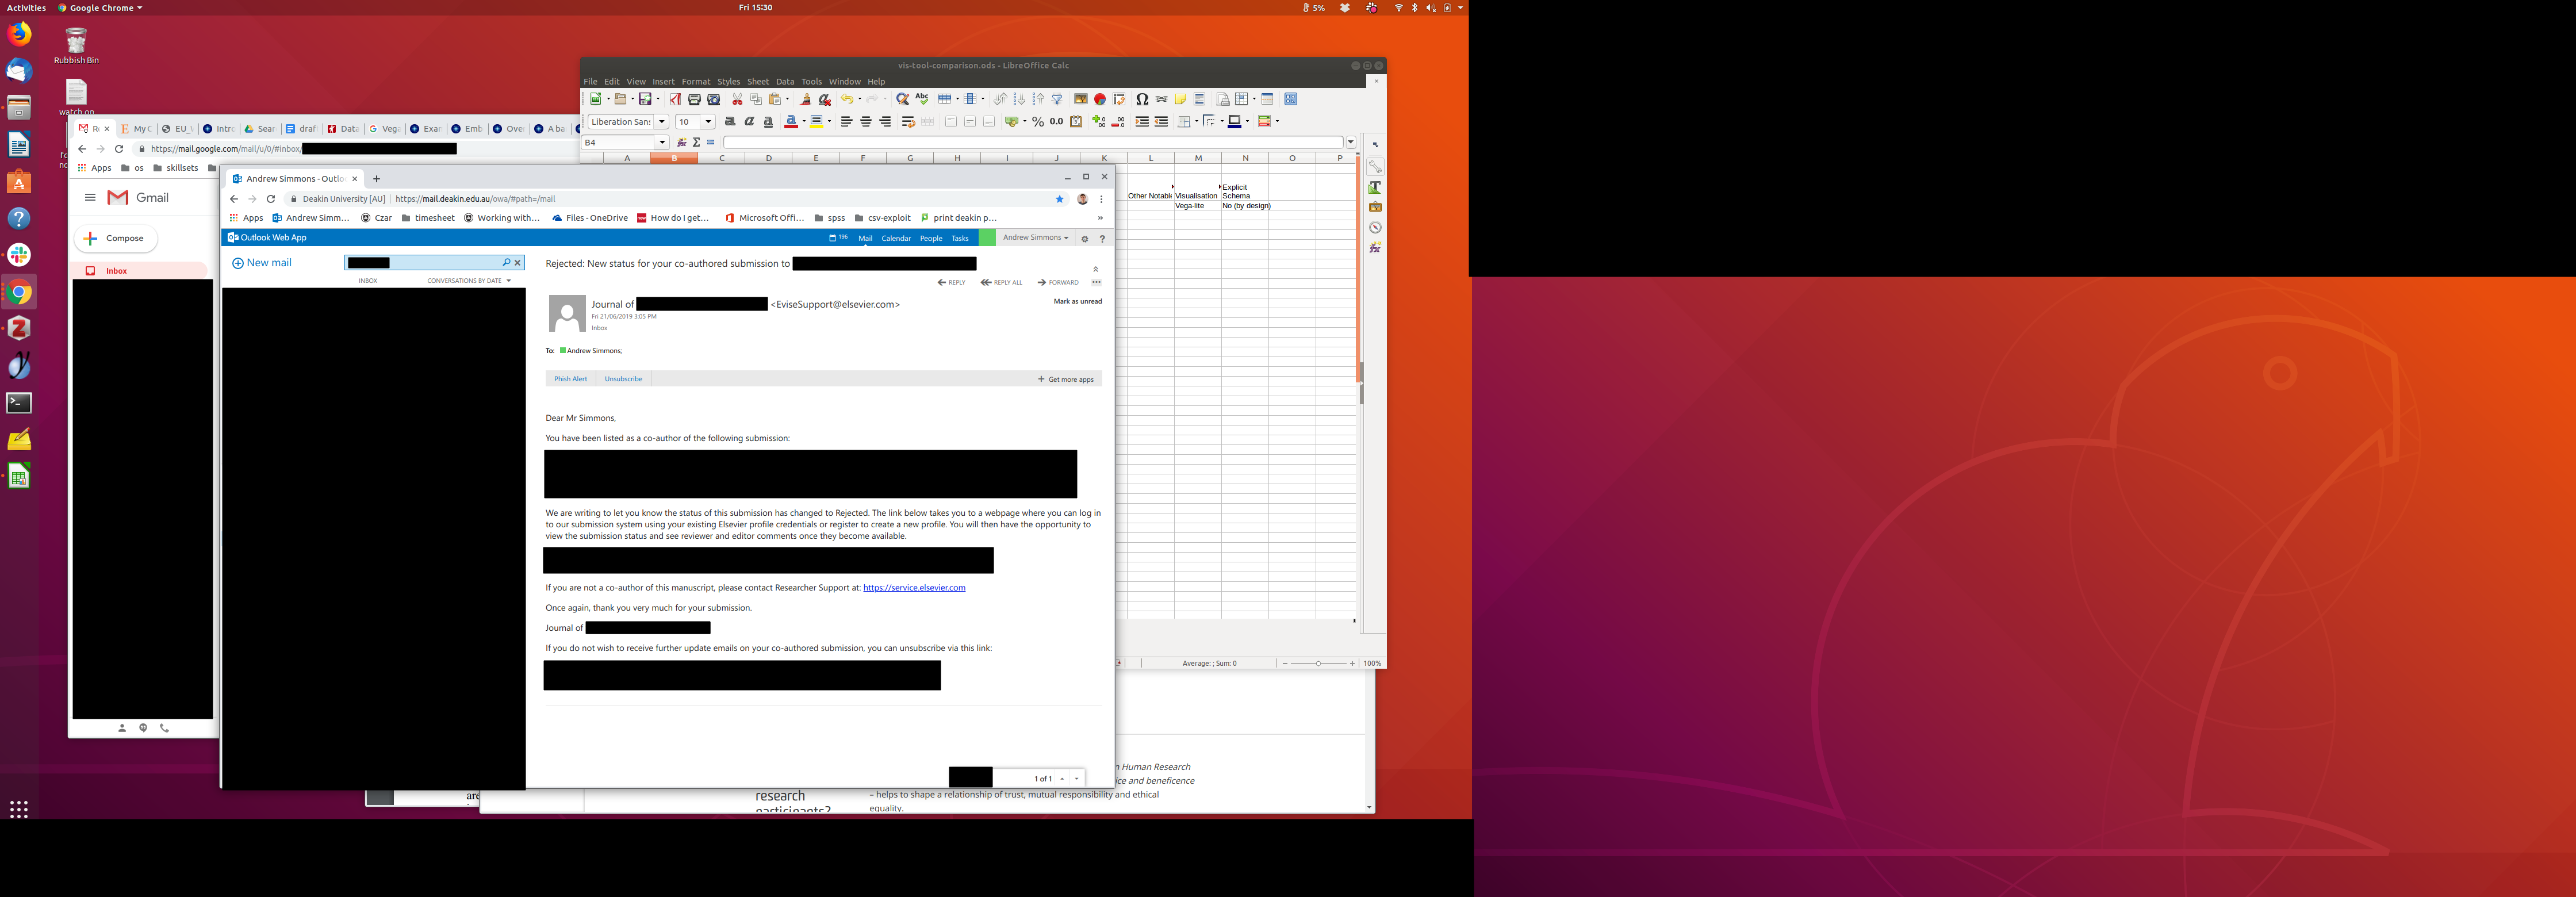Click the scissors Cut icon in Calc
The width and height of the screenshot is (2576, 897).
(x=737, y=99)
